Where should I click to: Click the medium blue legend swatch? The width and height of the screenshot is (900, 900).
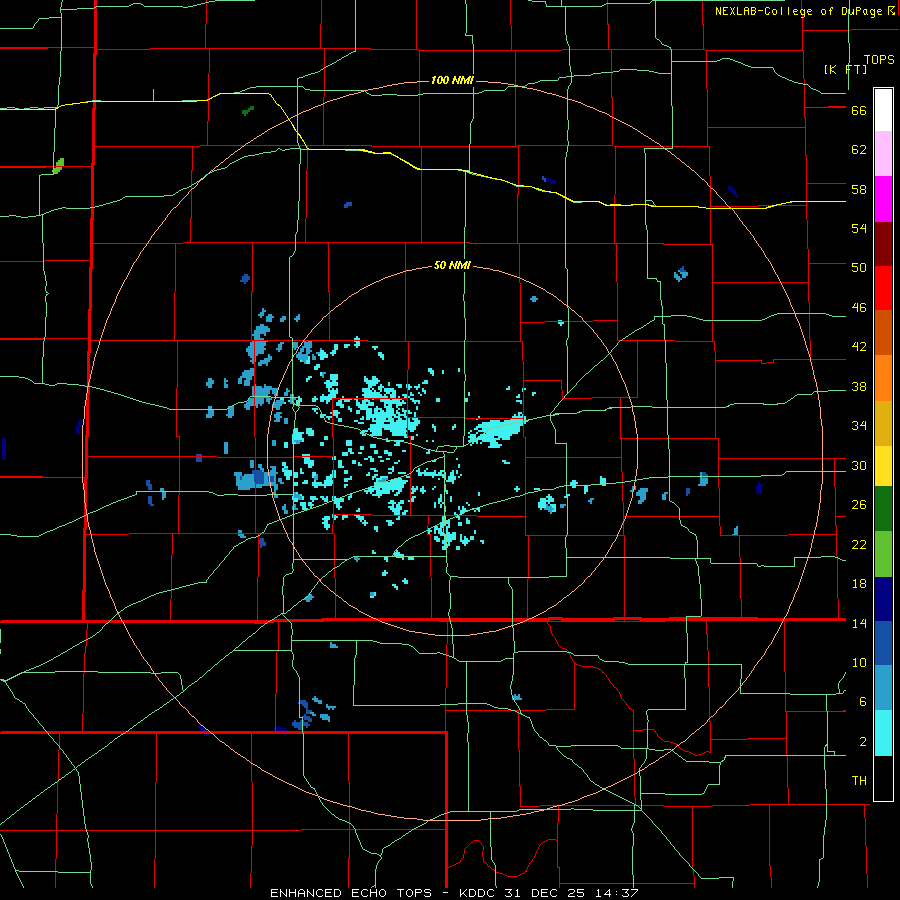coord(883,643)
